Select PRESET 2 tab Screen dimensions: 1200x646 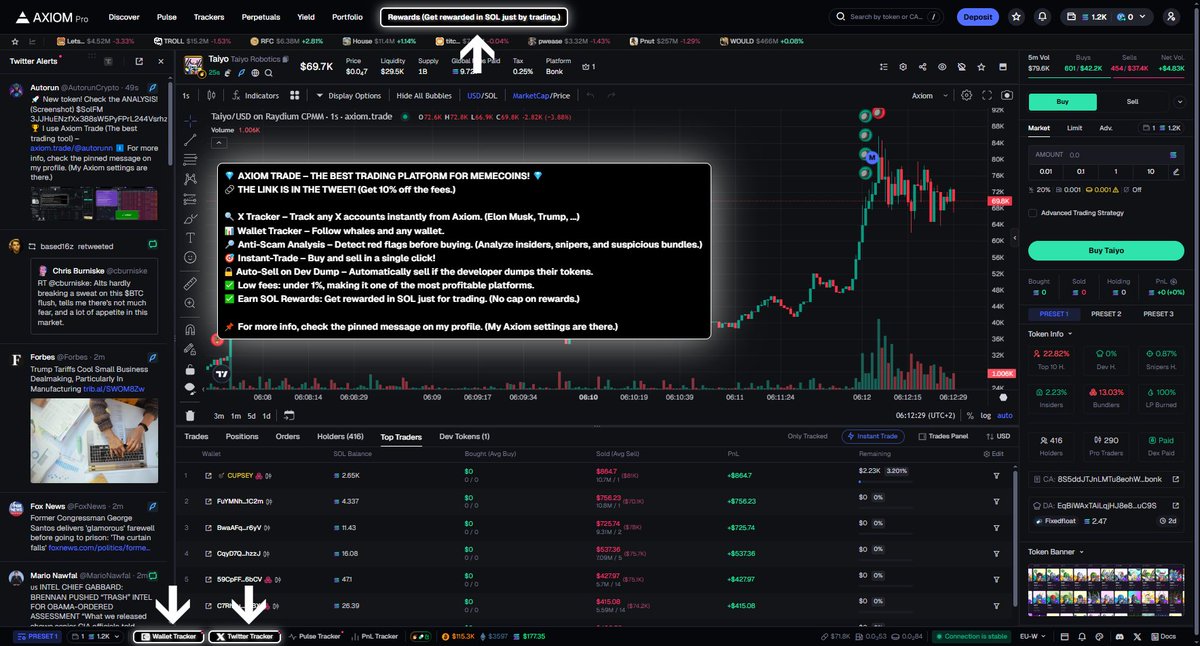(x=1105, y=314)
